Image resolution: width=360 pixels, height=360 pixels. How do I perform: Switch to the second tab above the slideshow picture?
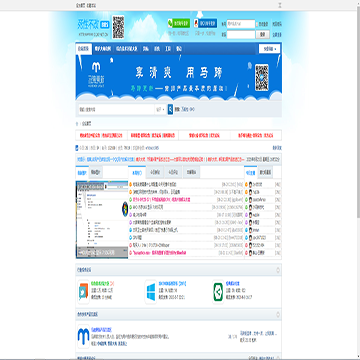pos(95,172)
